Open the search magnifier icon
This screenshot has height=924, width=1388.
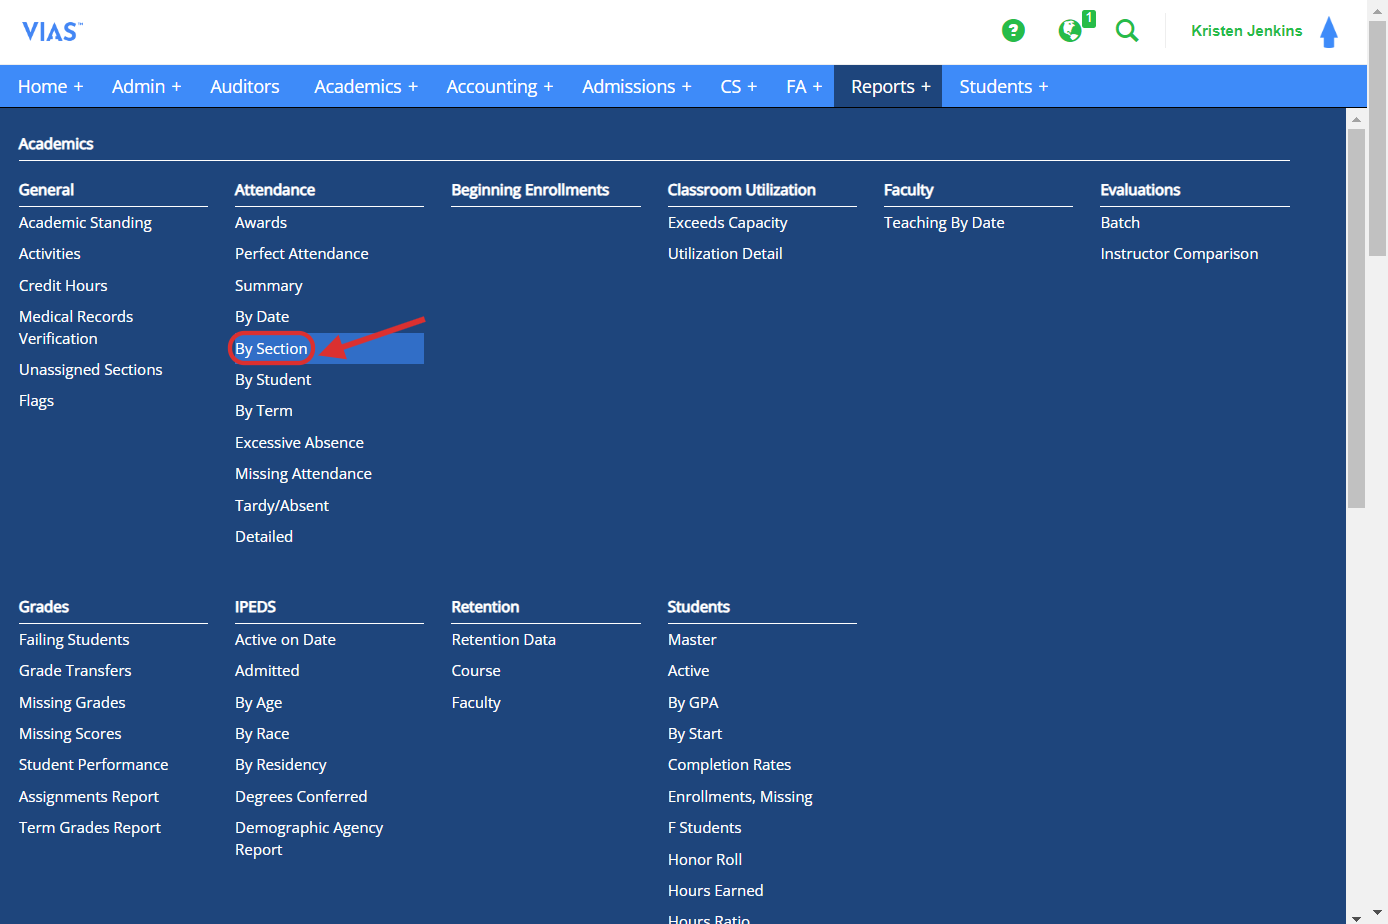[x=1127, y=31]
